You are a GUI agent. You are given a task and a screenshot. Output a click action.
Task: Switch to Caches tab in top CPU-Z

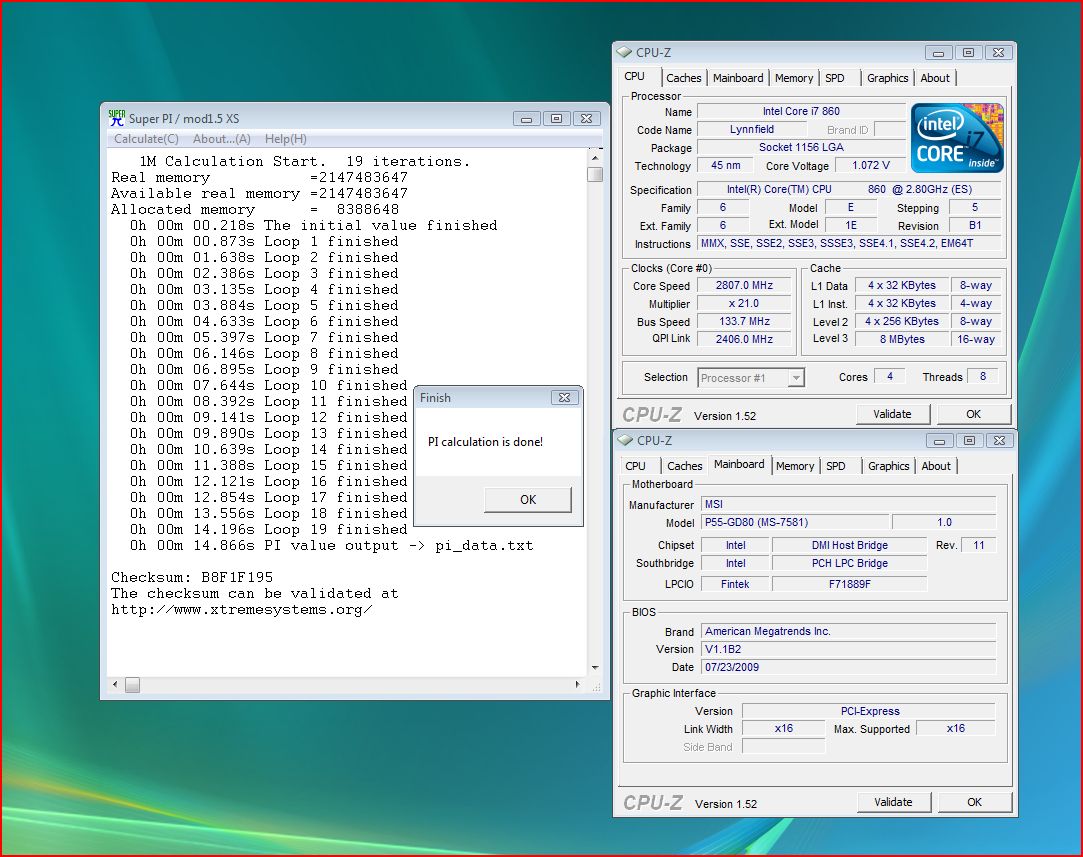(684, 78)
